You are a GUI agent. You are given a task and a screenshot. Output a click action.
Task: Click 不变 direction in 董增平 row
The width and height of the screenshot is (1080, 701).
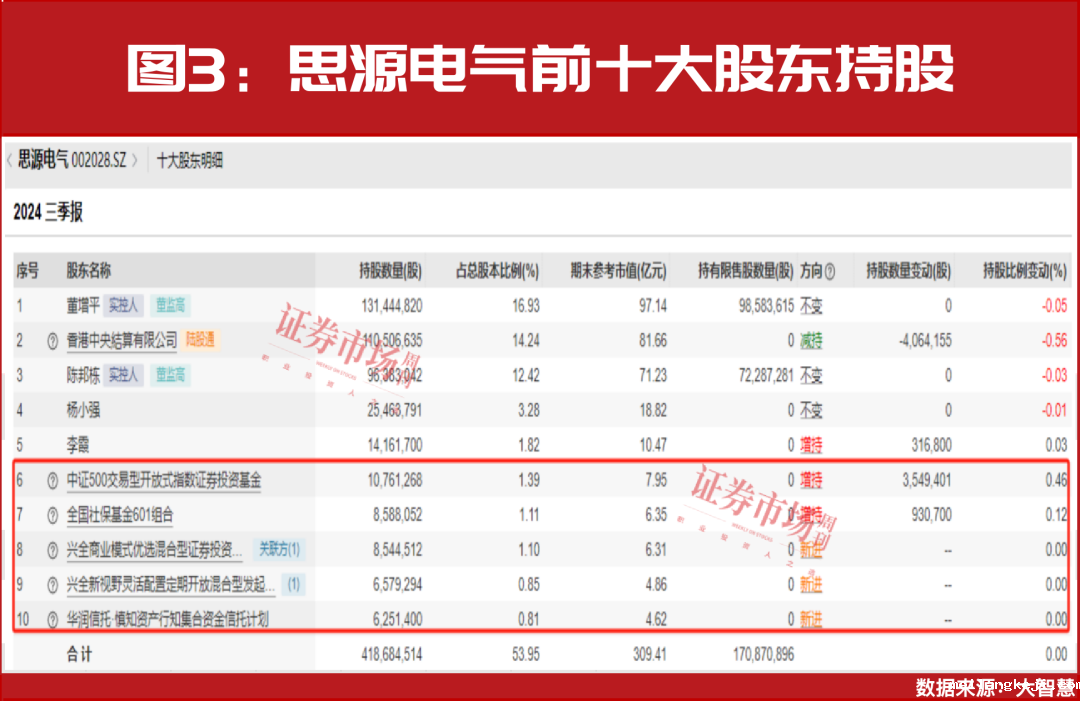click(811, 306)
